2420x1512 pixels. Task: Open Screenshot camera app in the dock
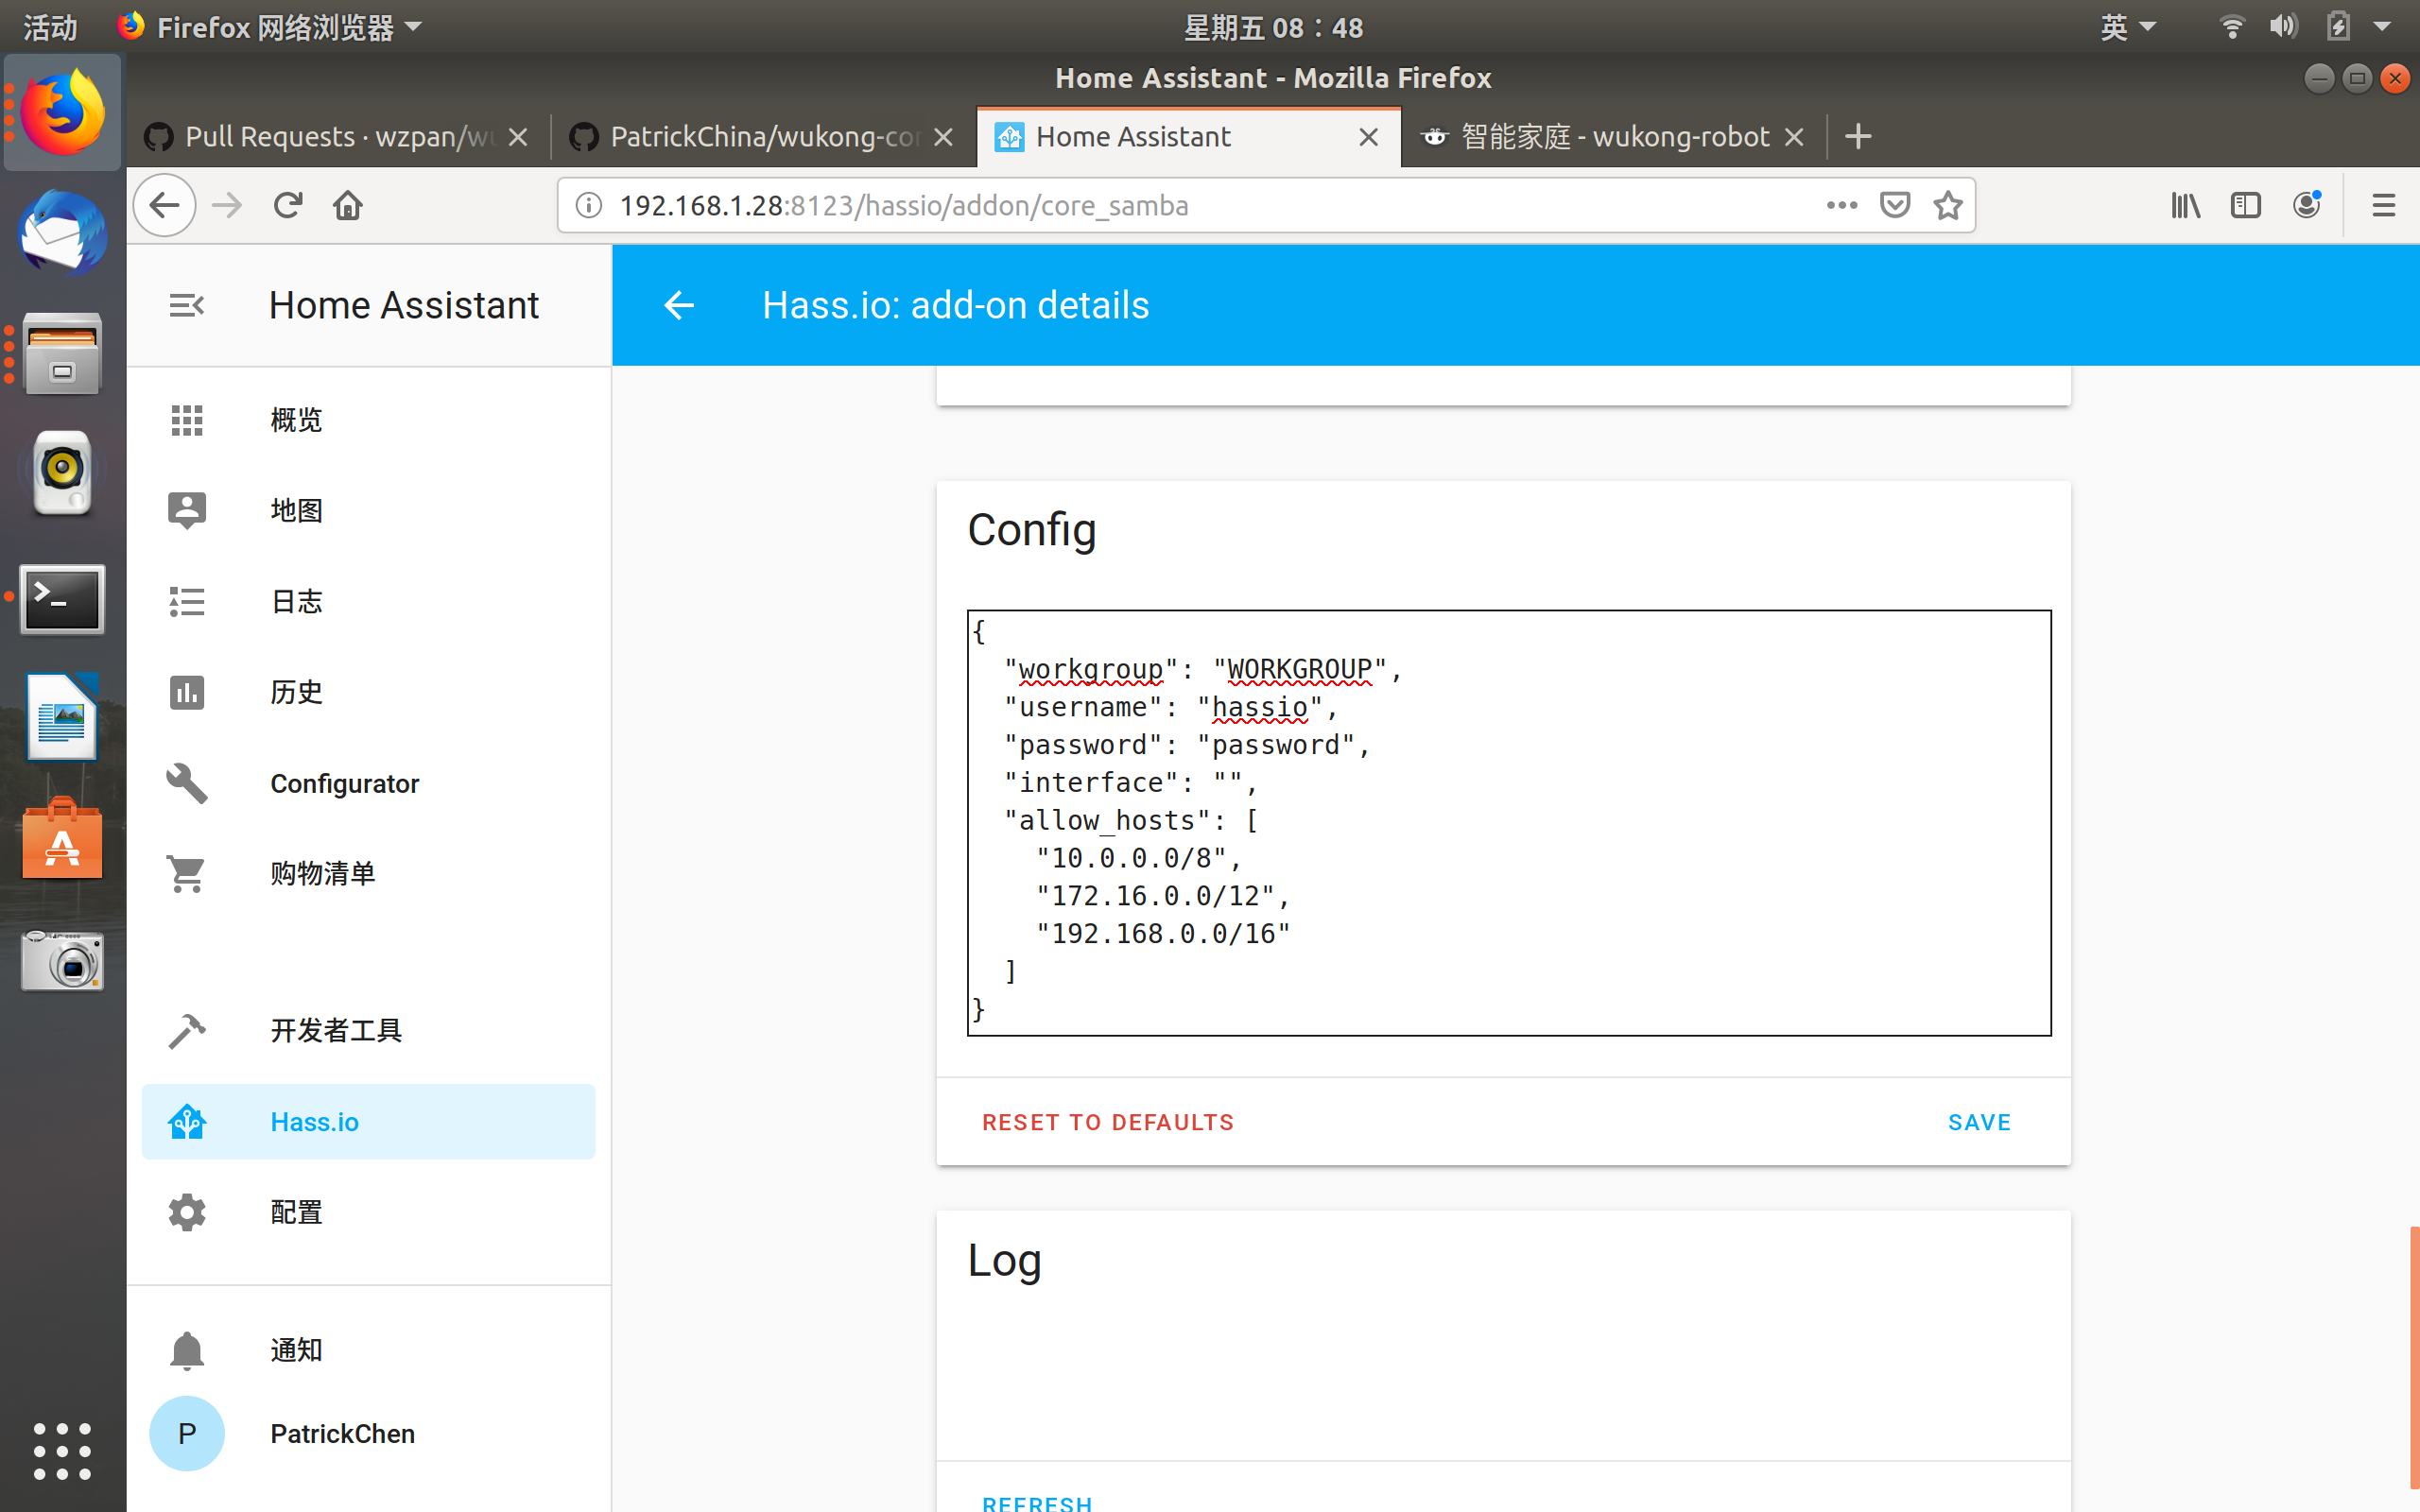point(62,960)
